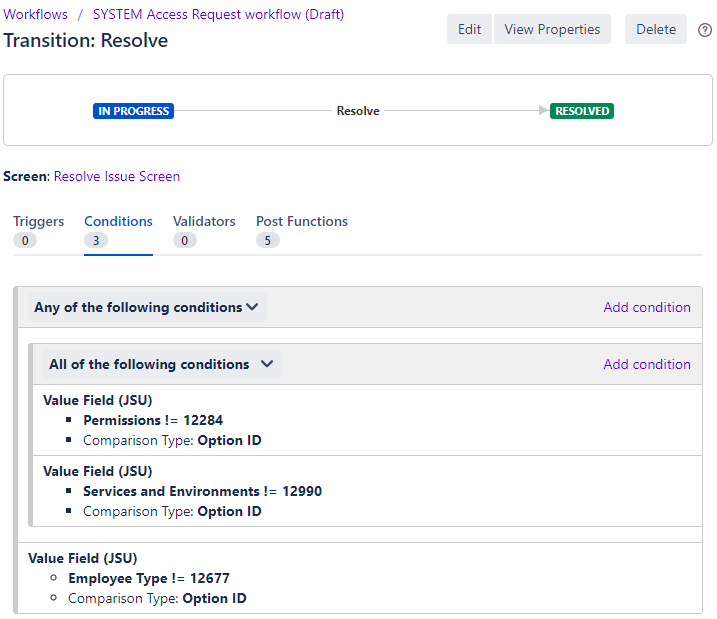The image size is (717, 619).
Task: Select the Services and Environments condition
Action: point(202,491)
